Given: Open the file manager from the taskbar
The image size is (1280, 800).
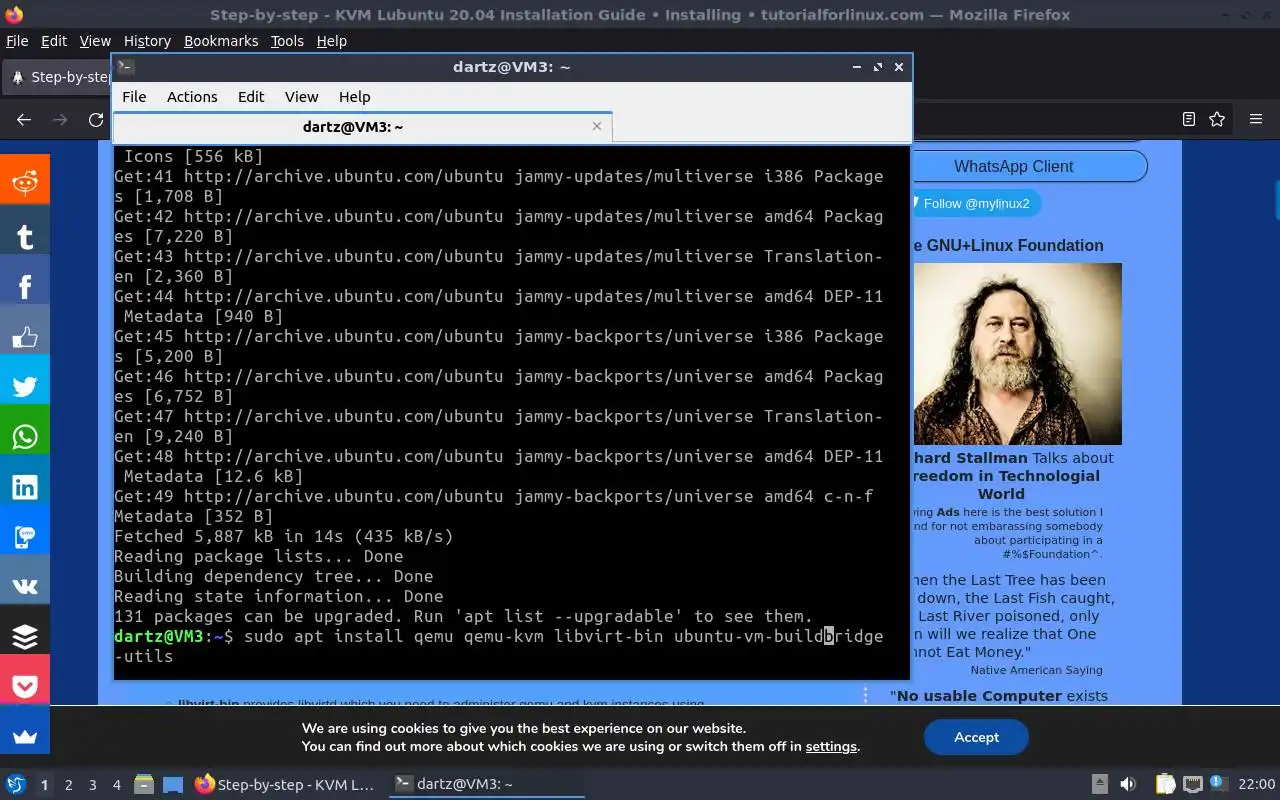Looking at the screenshot, I should (144, 784).
